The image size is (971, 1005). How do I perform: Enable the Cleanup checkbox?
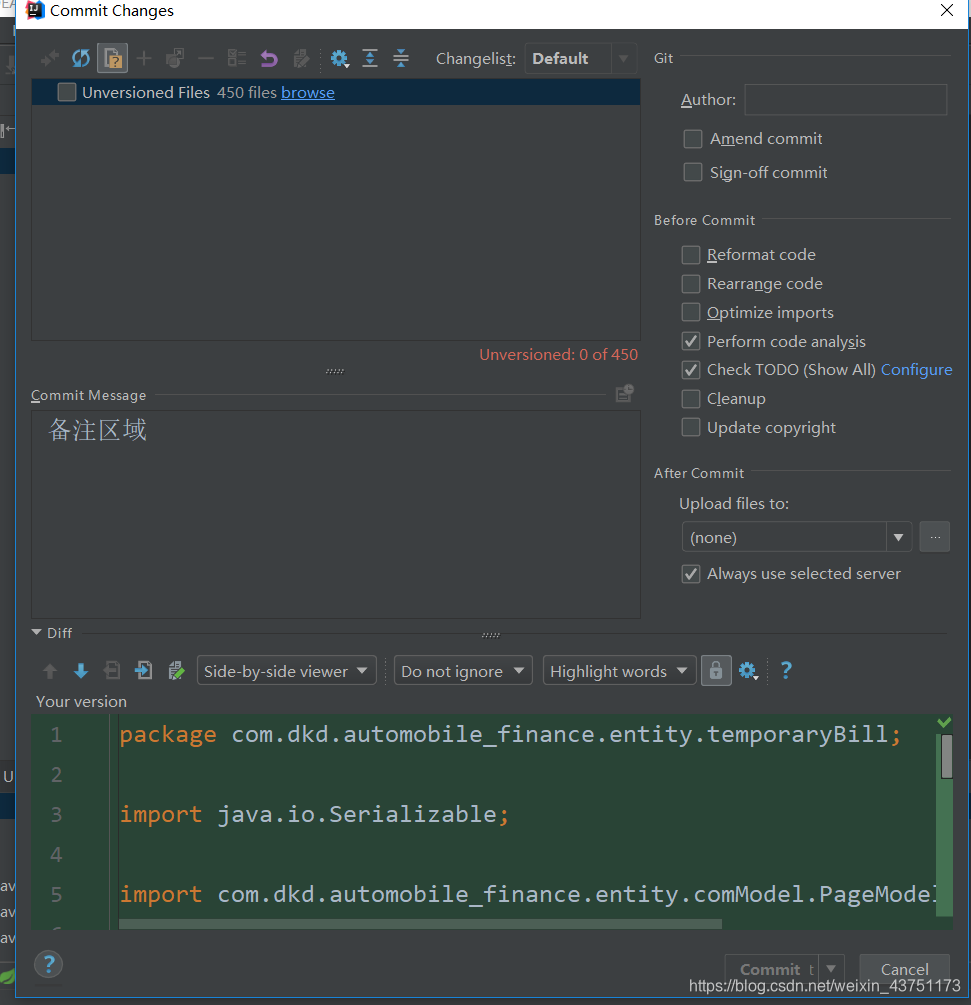tap(690, 399)
